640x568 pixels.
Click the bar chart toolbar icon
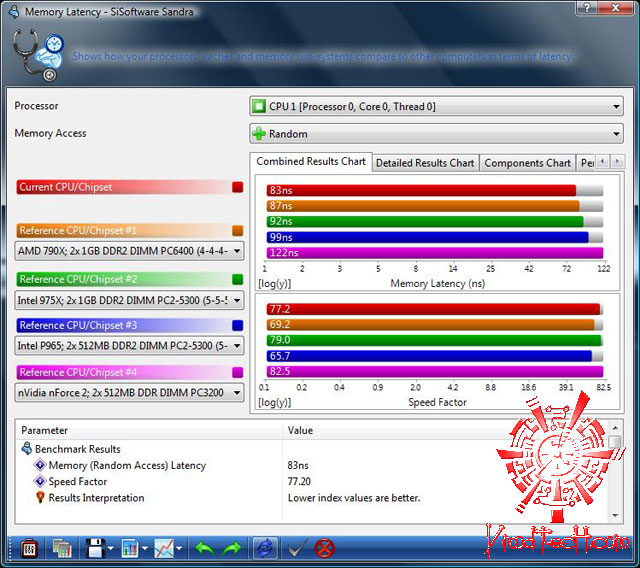point(130,549)
